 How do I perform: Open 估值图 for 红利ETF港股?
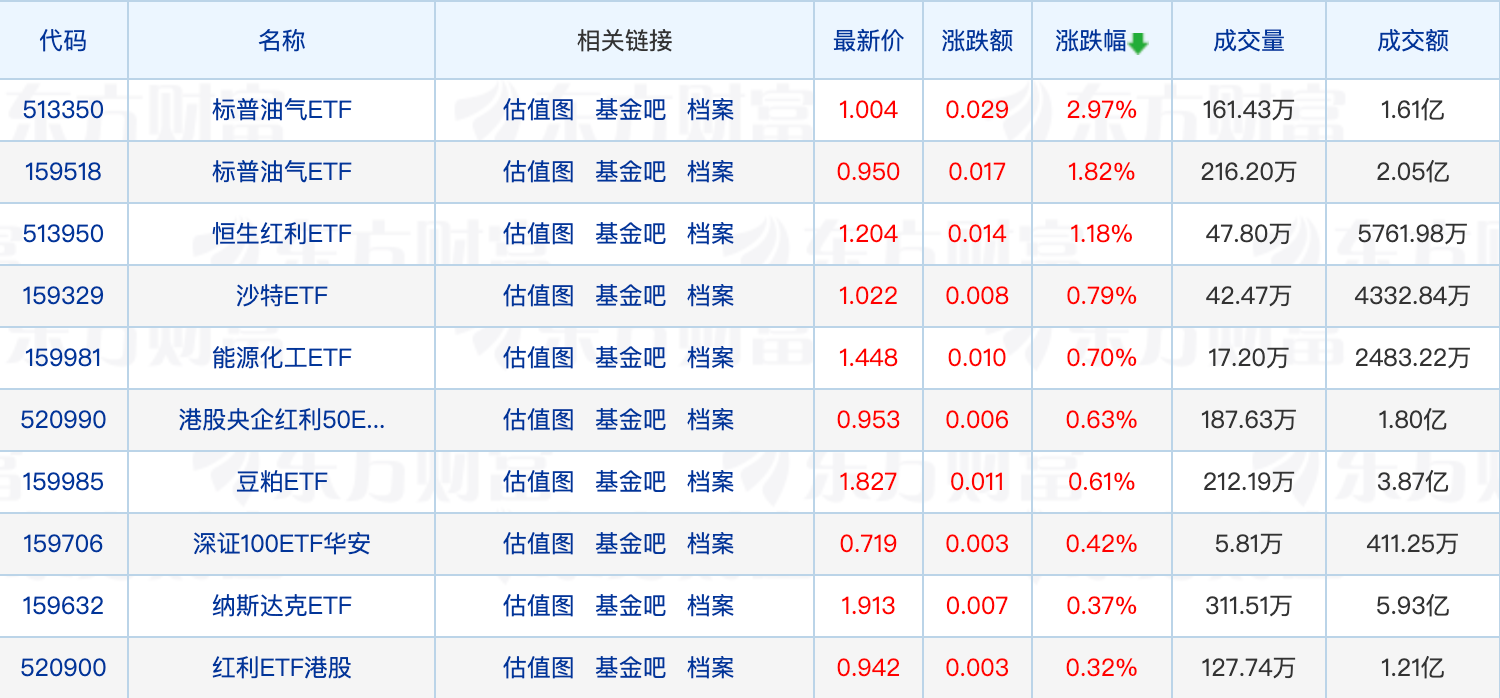click(539, 668)
